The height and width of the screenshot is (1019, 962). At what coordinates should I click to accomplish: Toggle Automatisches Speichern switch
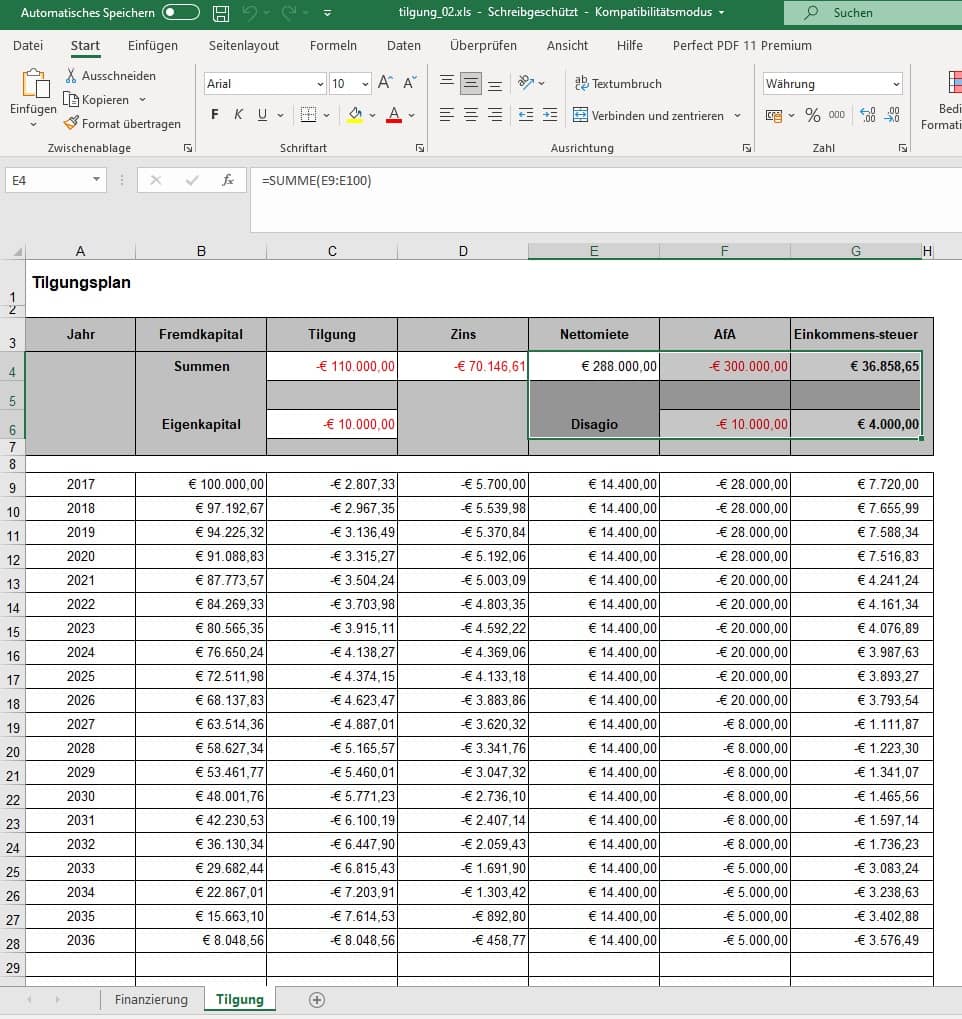pos(180,13)
